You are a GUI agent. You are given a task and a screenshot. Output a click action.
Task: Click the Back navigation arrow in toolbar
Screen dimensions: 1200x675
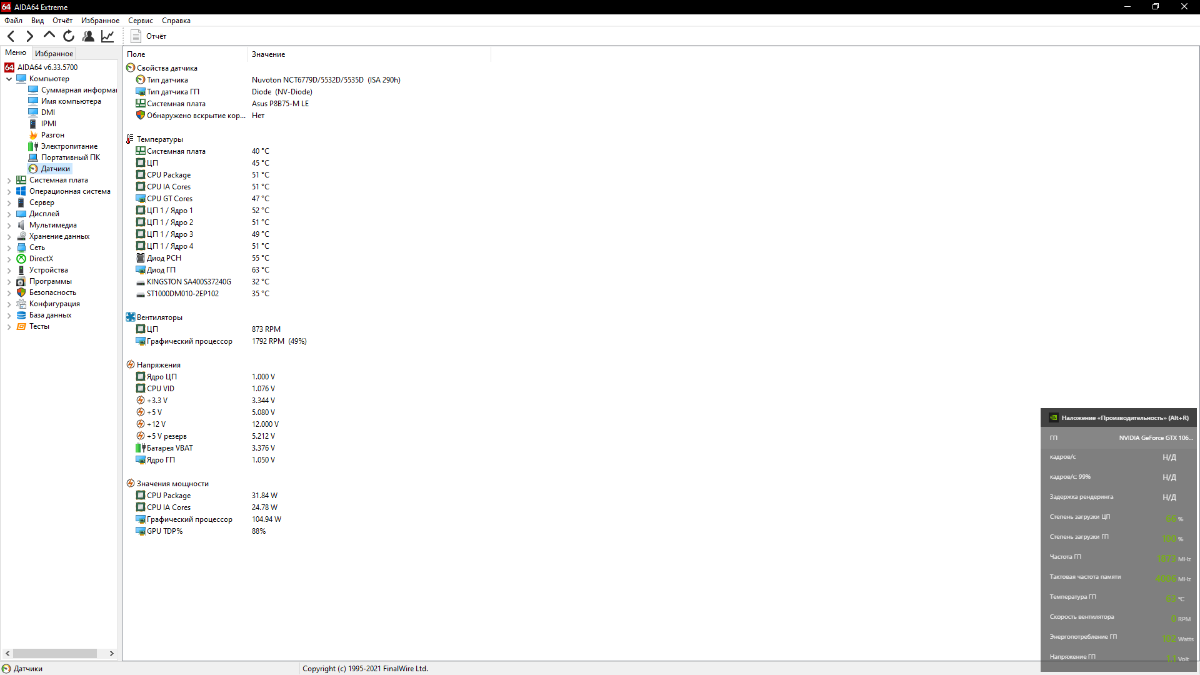point(11,36)
